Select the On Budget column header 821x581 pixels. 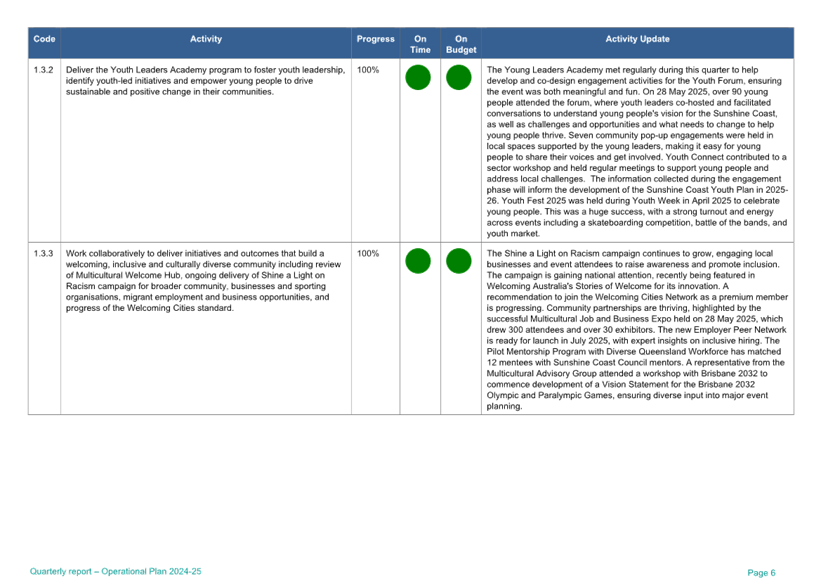(460, 44)
